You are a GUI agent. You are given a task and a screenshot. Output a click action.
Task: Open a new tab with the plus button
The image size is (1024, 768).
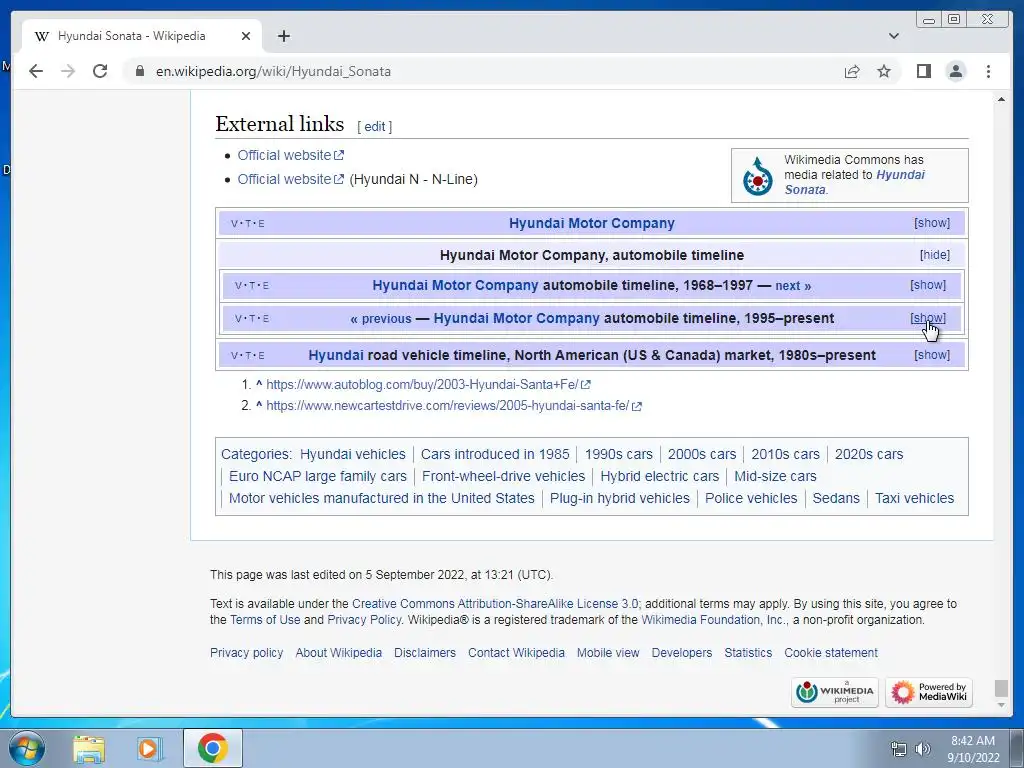click(x=283, y=36)
